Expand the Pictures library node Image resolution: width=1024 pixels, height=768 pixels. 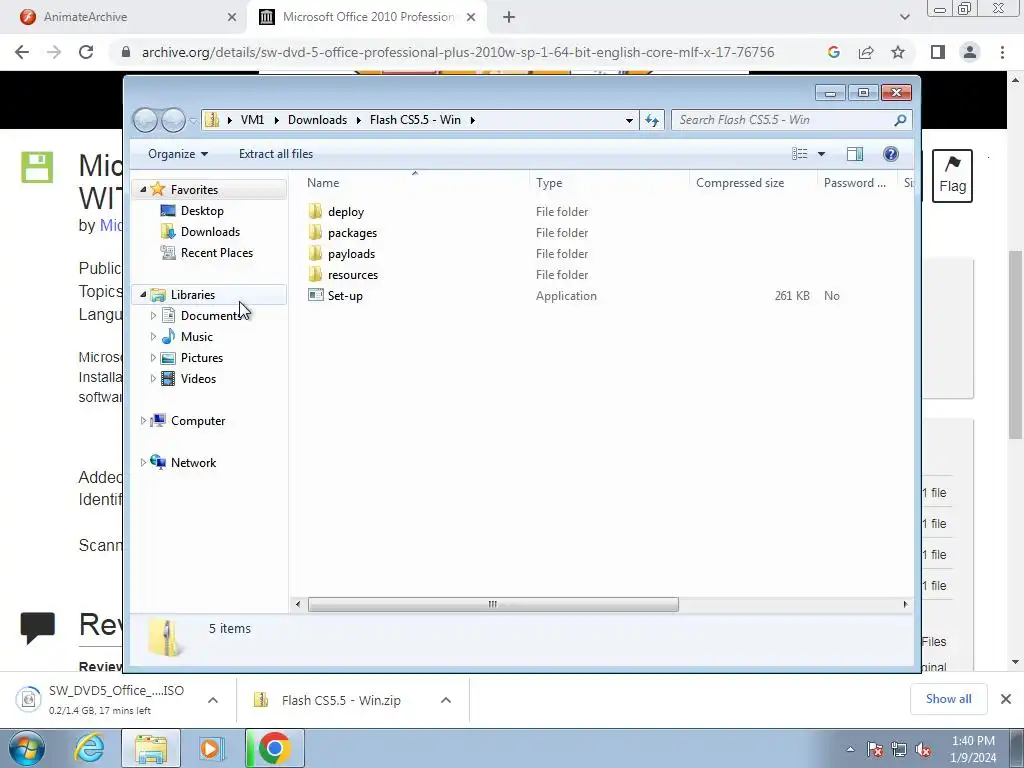(153, 357)
